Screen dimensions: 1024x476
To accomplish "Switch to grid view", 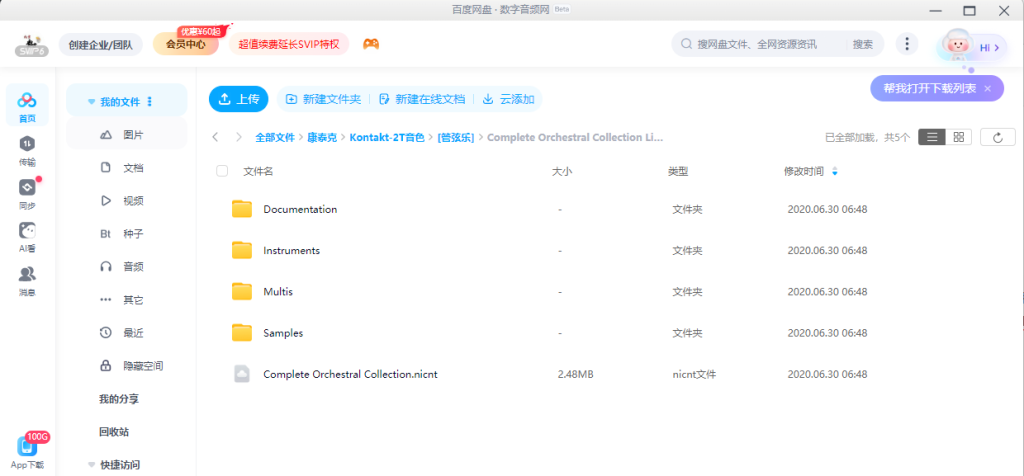I will [x=959, y=137].
